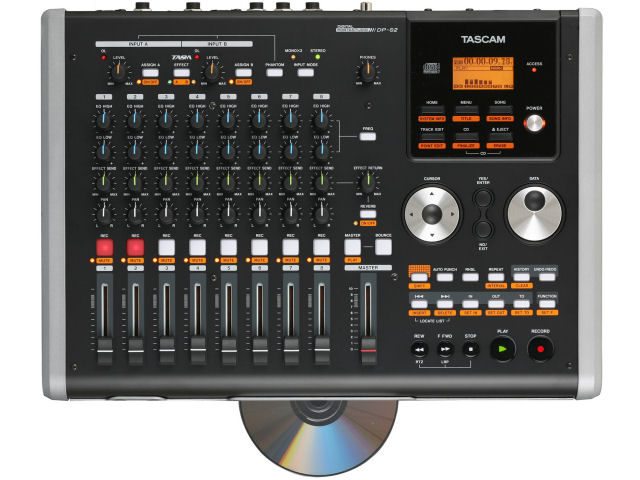Tap the MASTER button beside BOUNCE
Image resolution: width=640 pixels, height=480 pixels.
pyautogui.click(x=352, y=247)
